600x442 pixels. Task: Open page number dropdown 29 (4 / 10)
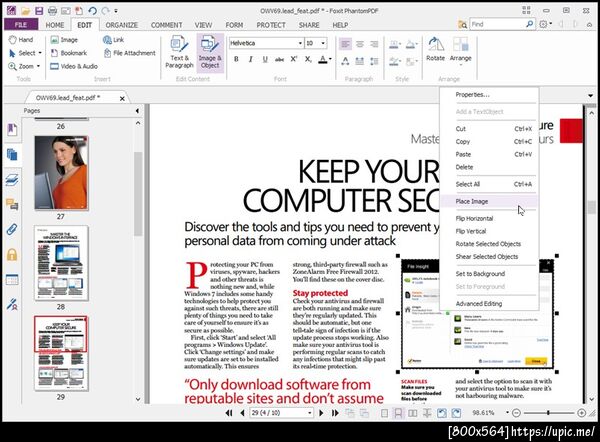tap(310, 413)
